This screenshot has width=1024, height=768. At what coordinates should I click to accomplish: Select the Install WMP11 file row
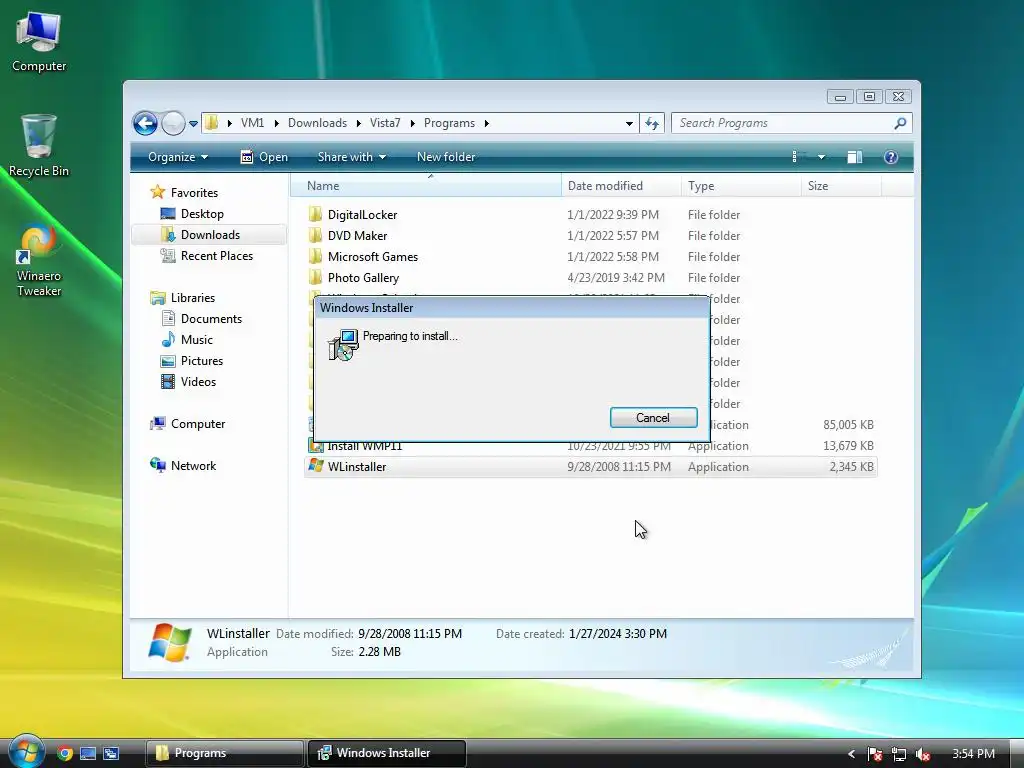[590, 446]
